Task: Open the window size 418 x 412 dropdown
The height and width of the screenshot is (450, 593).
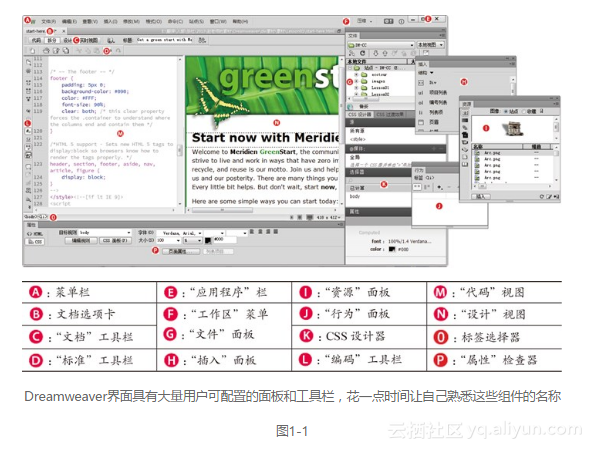Action: click(328, 217)
